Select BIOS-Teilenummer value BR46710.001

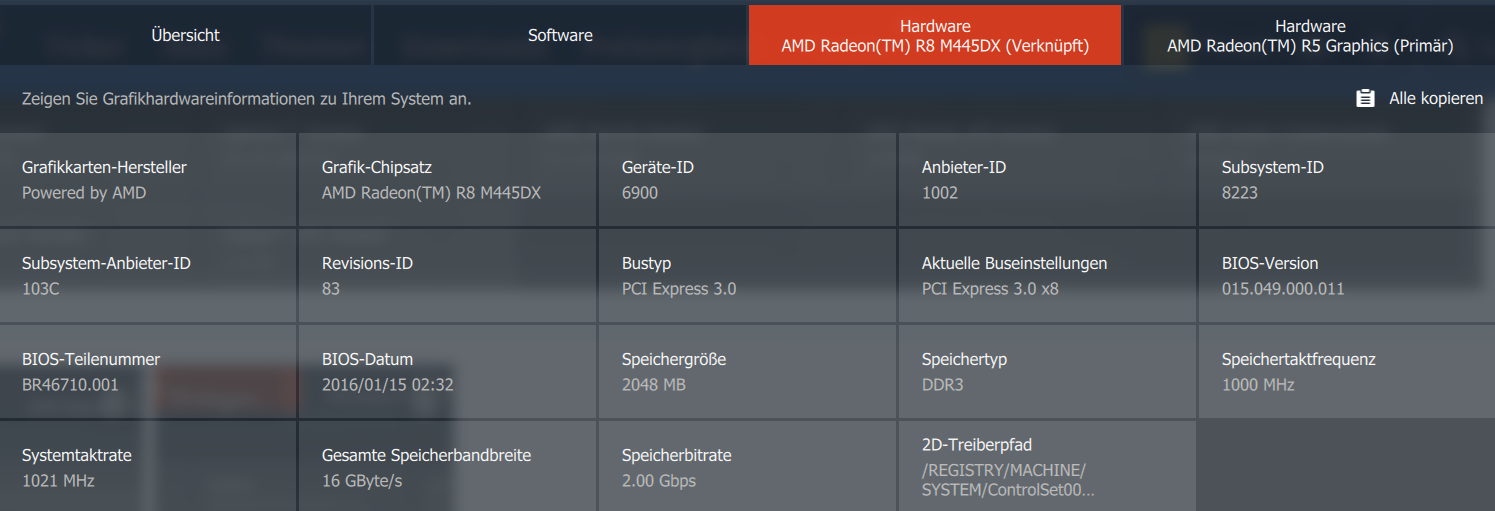click(x=70, y=385)
